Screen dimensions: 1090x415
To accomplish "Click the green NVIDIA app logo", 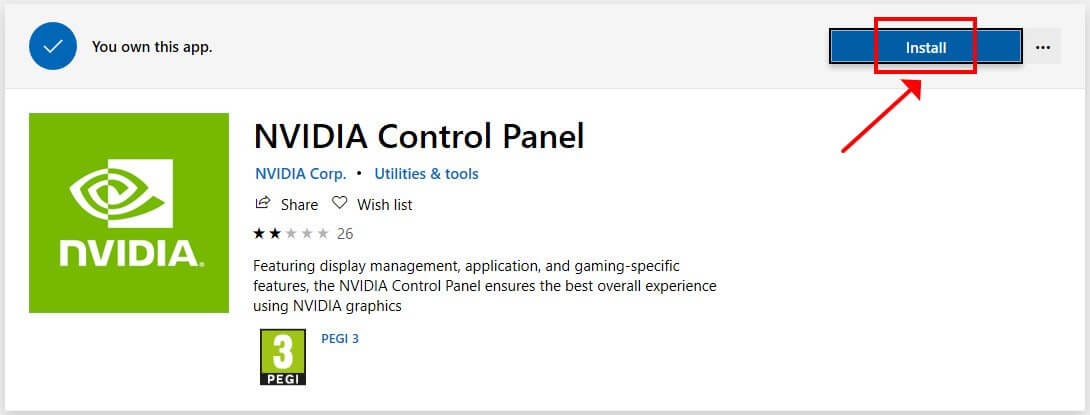I will [x=129, y=213].
